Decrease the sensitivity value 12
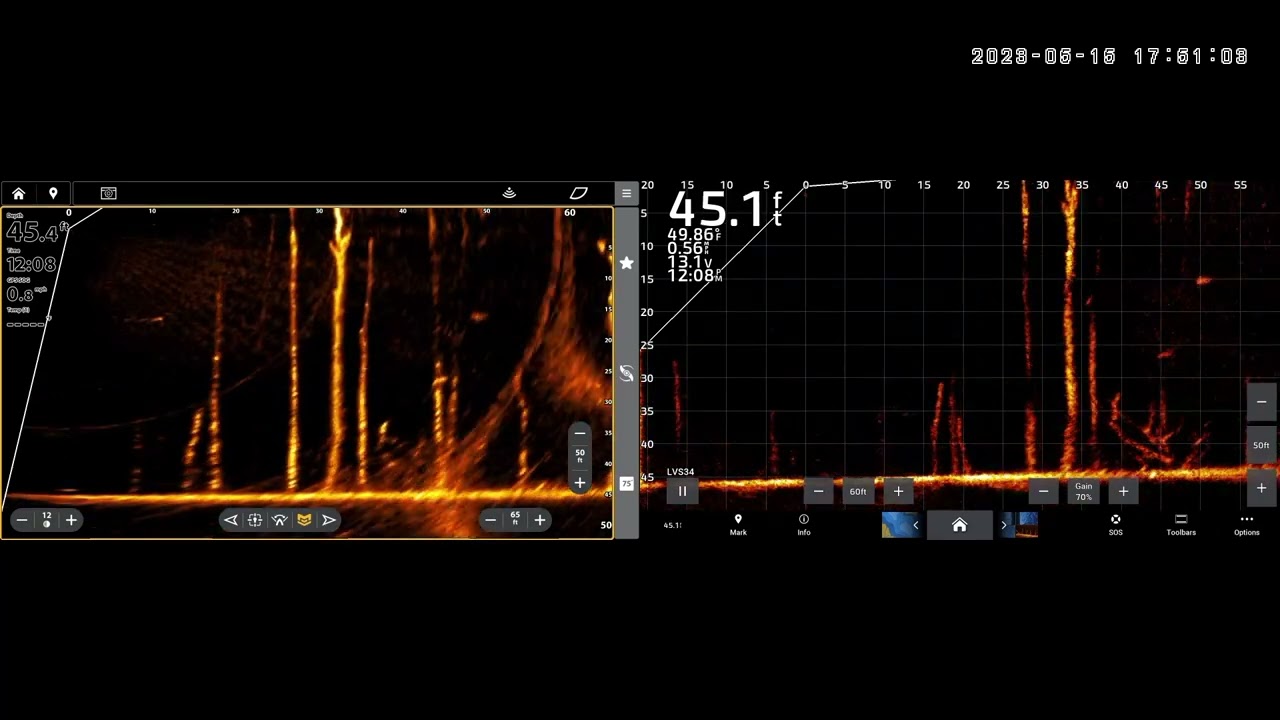 [21, 520]
